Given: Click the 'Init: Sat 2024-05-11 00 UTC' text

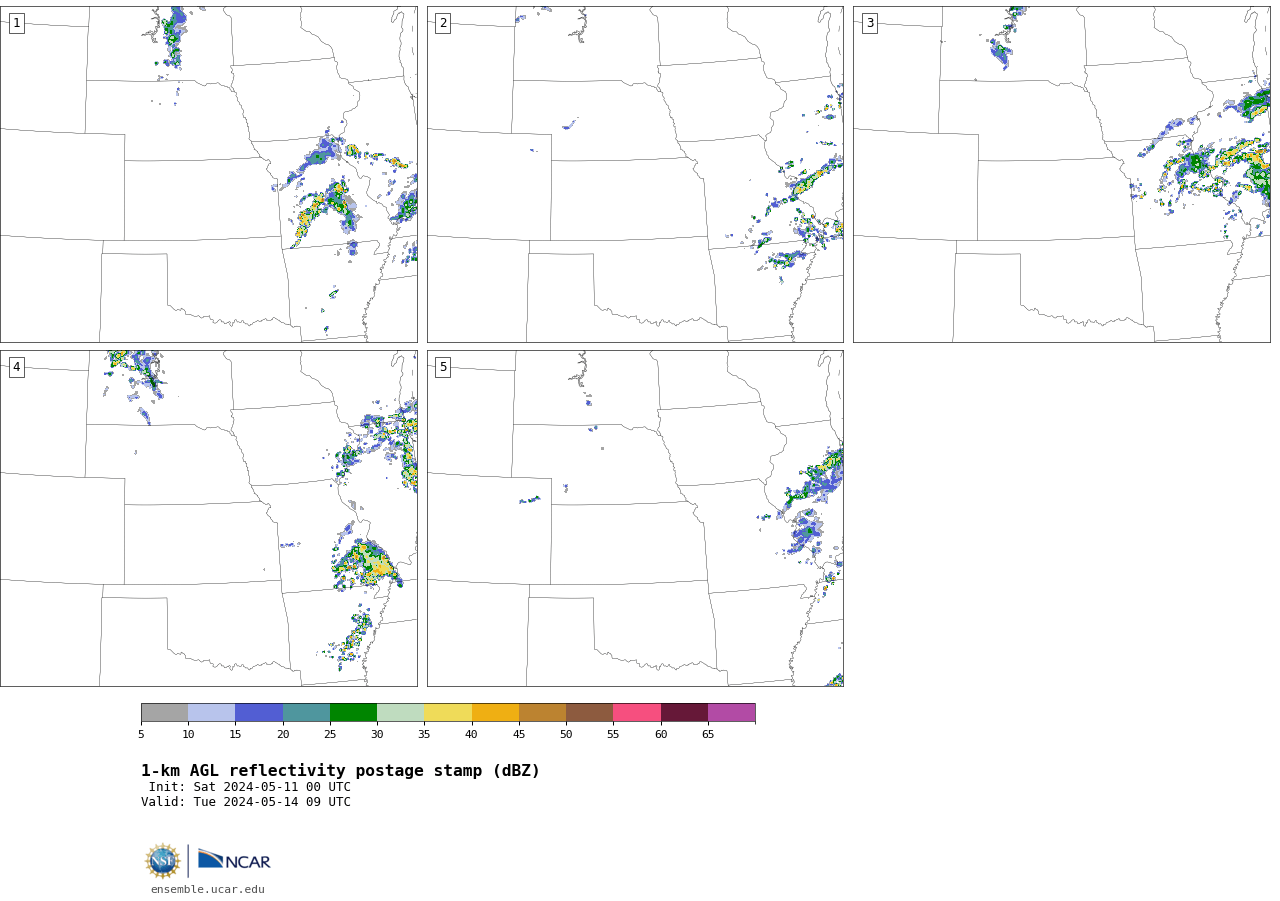Looking at the screenshot, I should (x=250, y=787).
